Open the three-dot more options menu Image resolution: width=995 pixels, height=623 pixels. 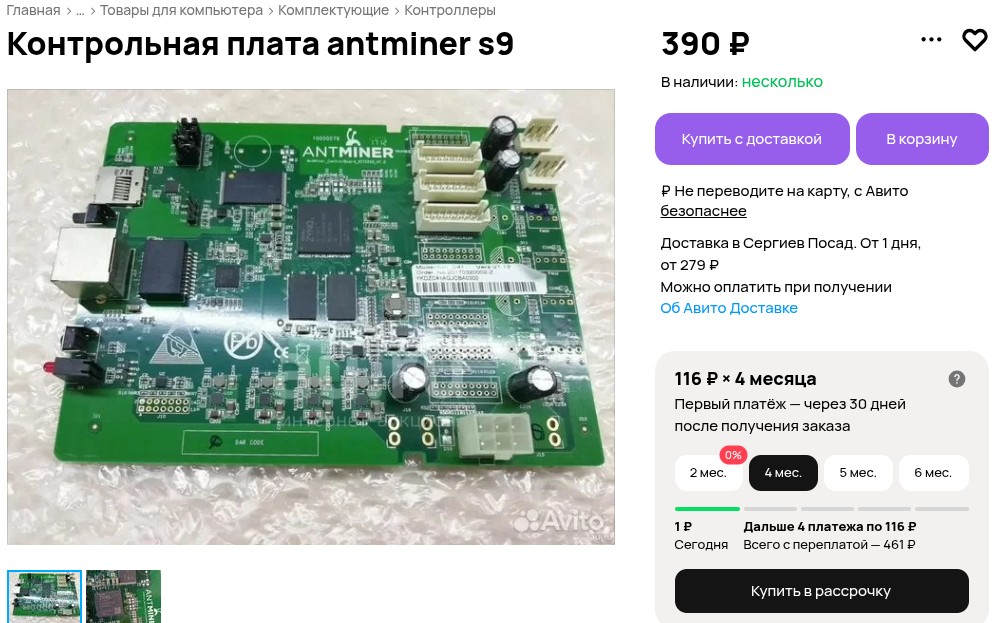click(x=931, y=40)
